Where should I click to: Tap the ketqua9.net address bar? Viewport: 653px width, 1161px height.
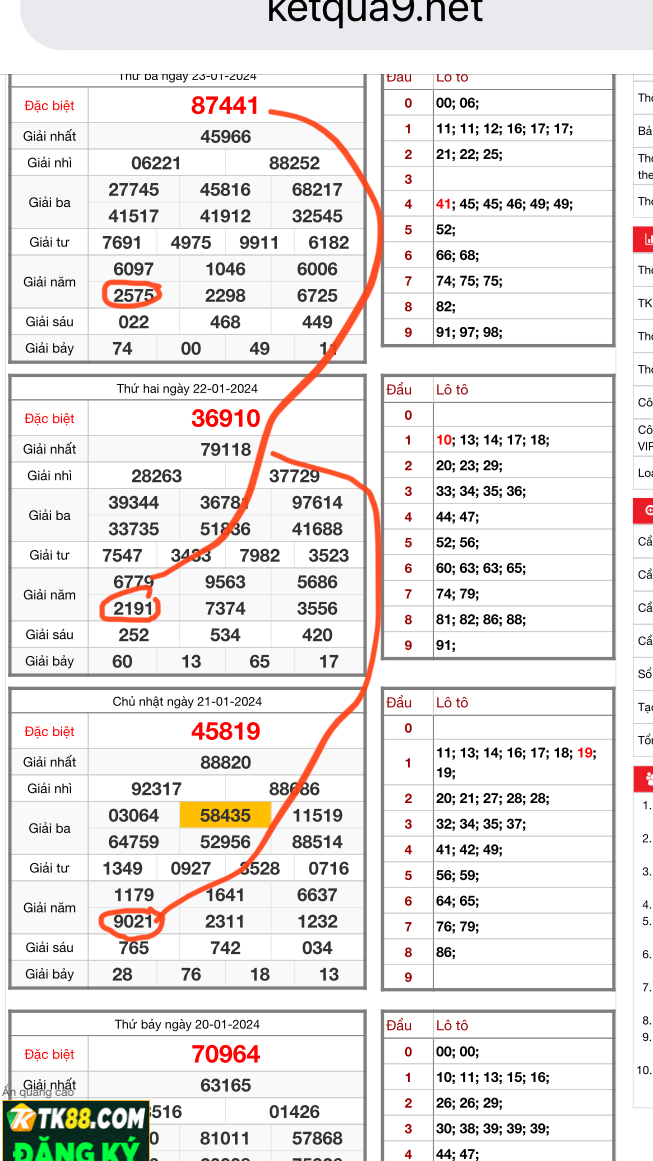tap(374, 12)
